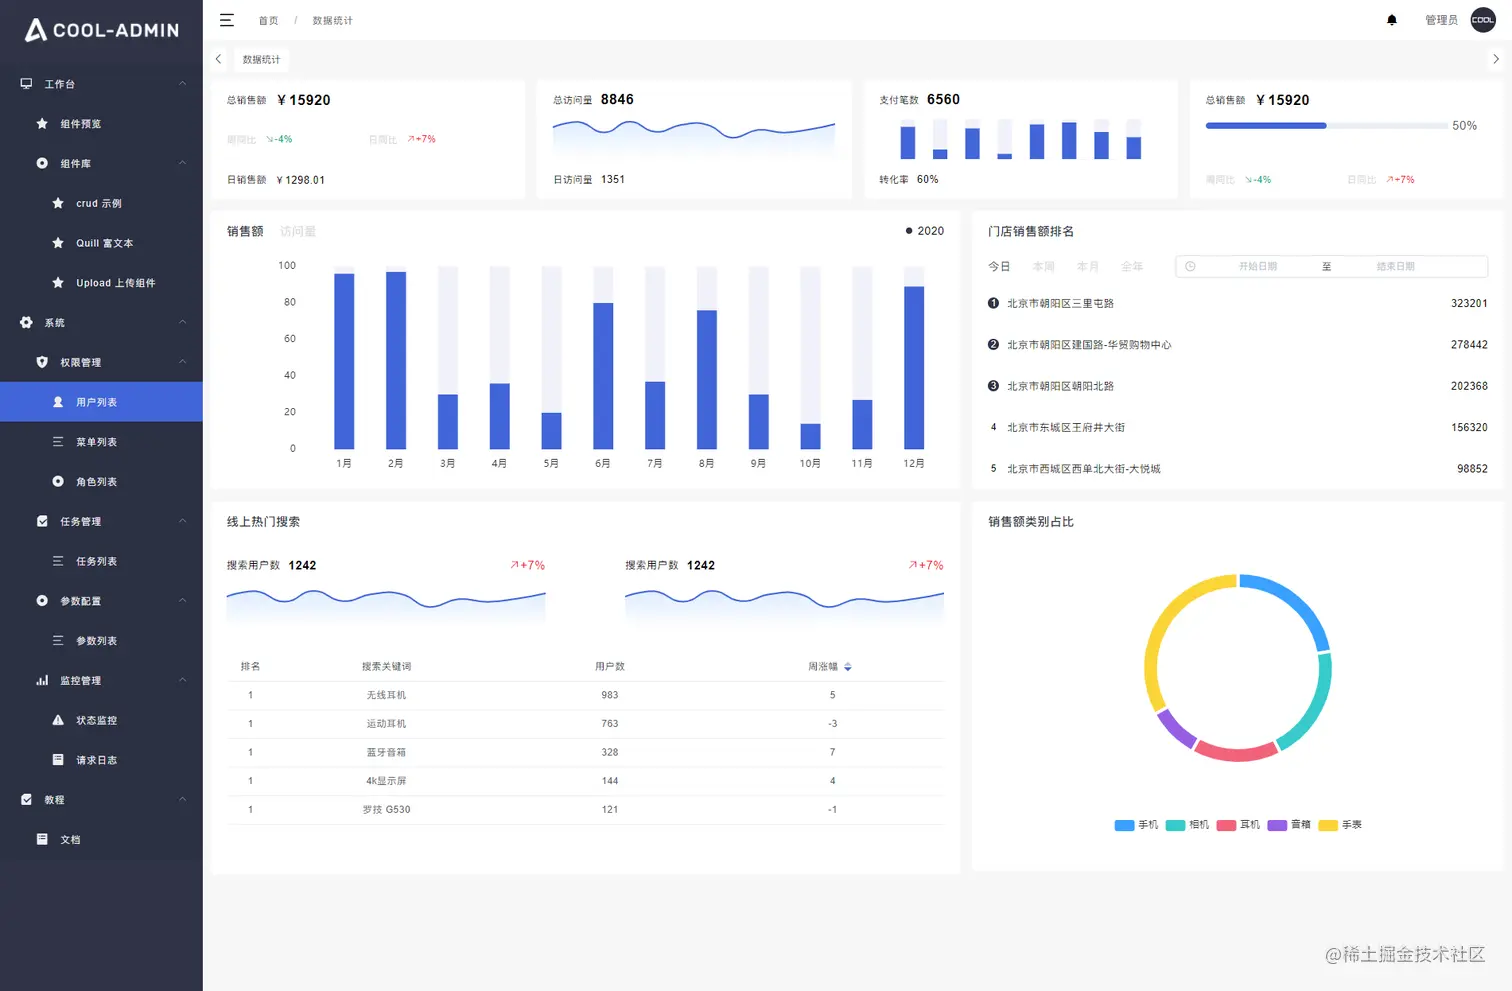Viewport: 1512px width, 991px height.
Task: Select the 本月 filter in store ranking
Action: [1088, 267]
